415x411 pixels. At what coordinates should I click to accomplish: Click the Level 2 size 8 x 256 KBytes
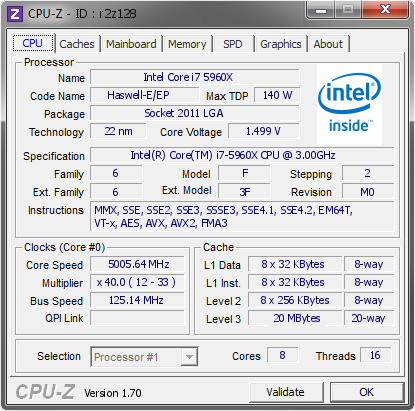295,300
